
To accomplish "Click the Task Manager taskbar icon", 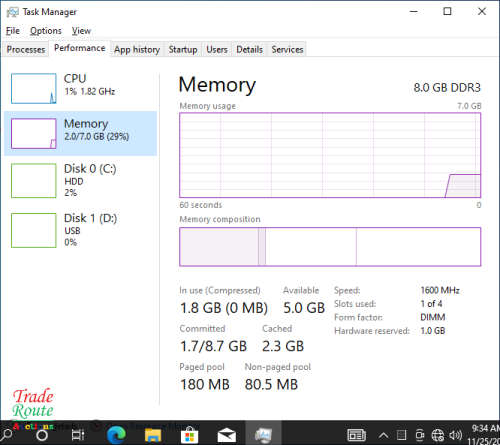I will point(263,435).
